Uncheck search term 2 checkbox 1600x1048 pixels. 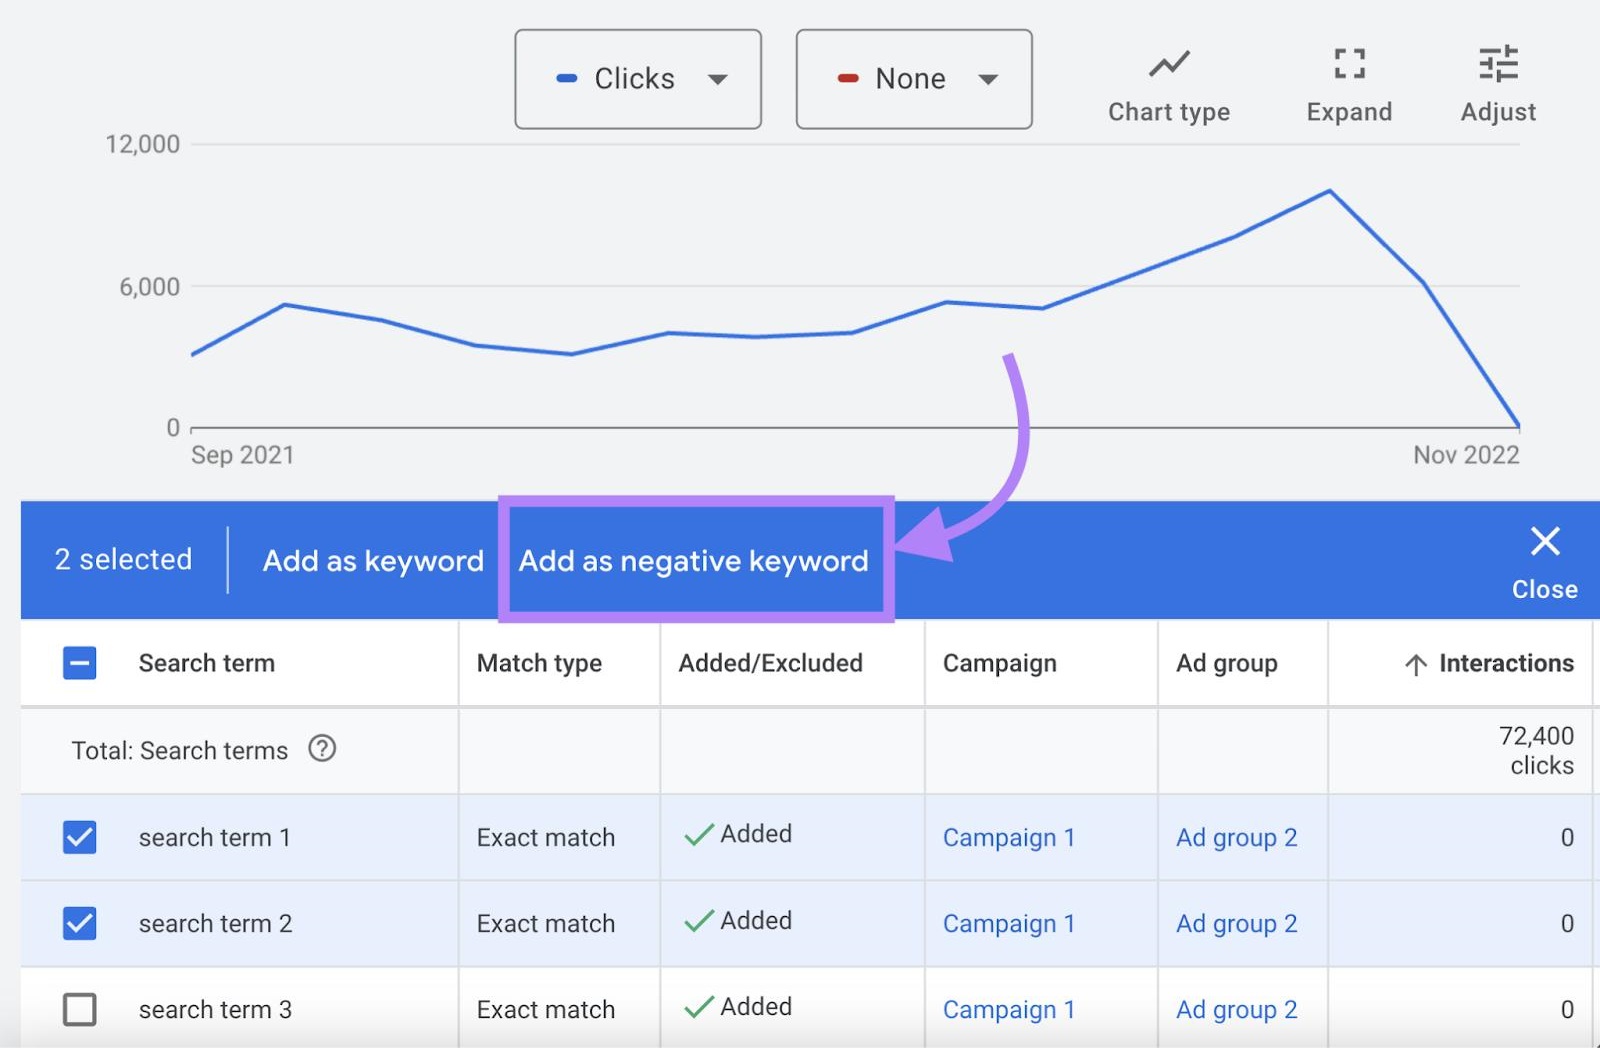(80, 923)
